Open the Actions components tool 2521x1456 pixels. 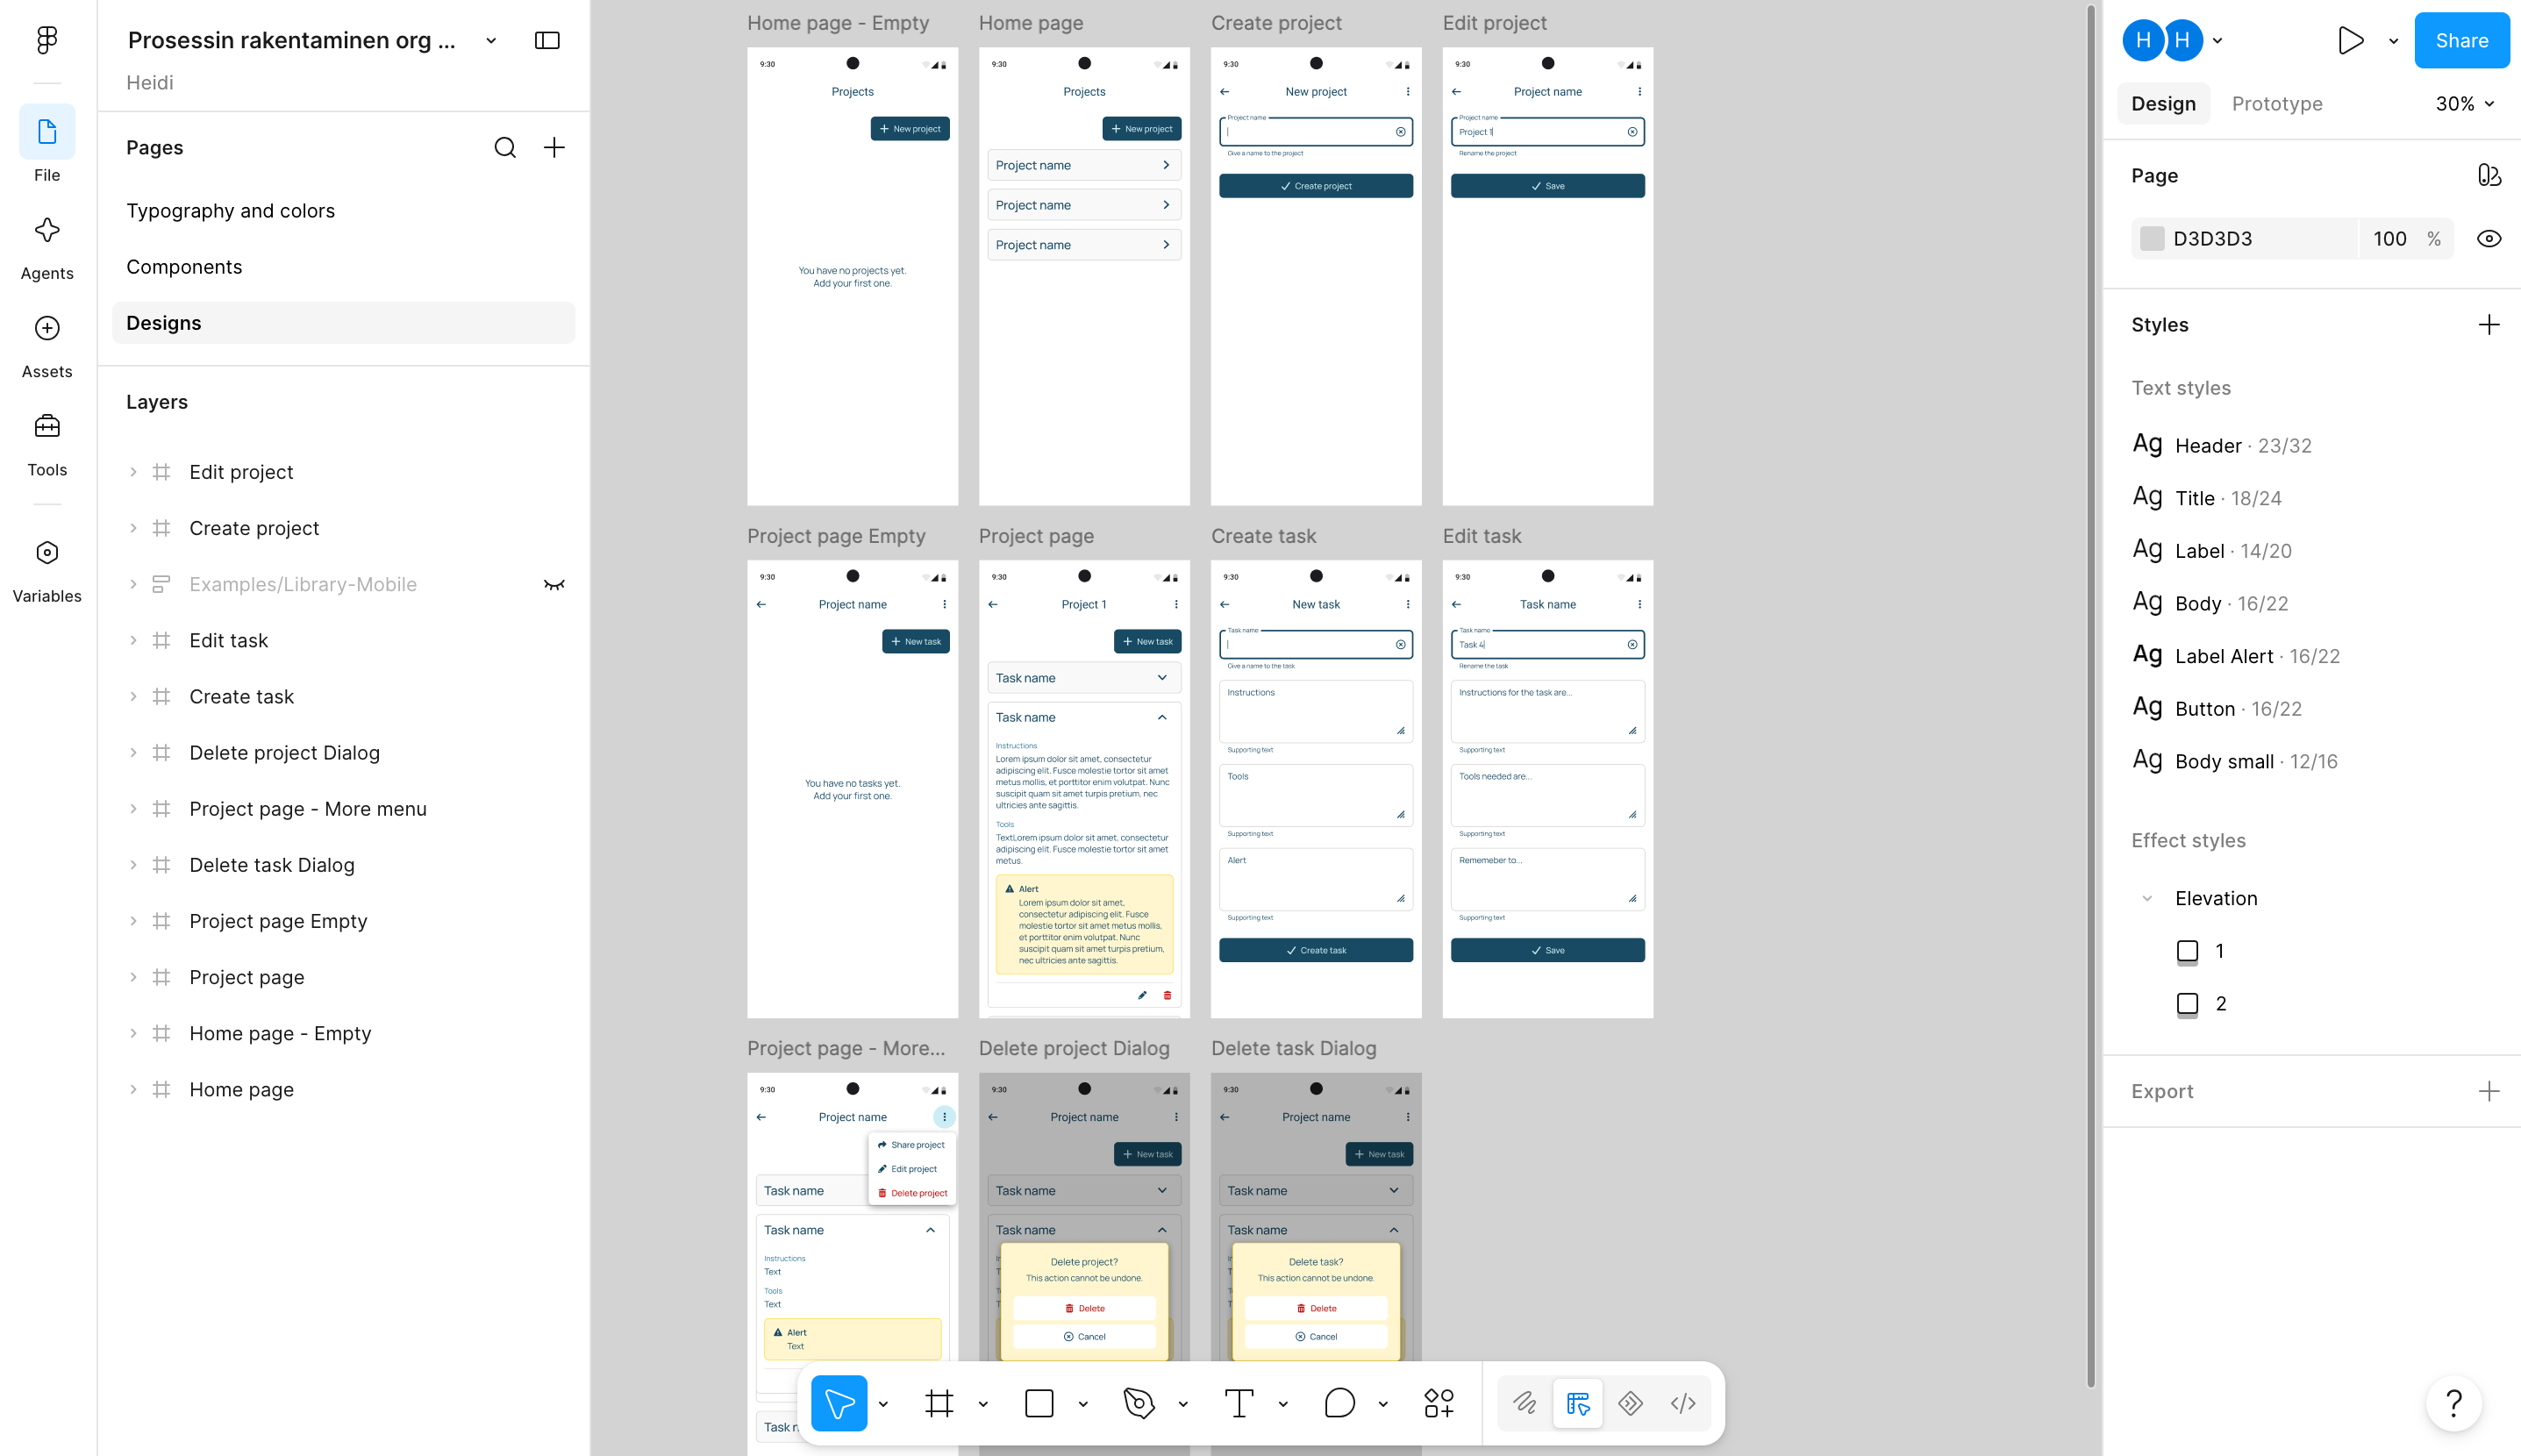pyautogui.click(x=1439, y=1403)
